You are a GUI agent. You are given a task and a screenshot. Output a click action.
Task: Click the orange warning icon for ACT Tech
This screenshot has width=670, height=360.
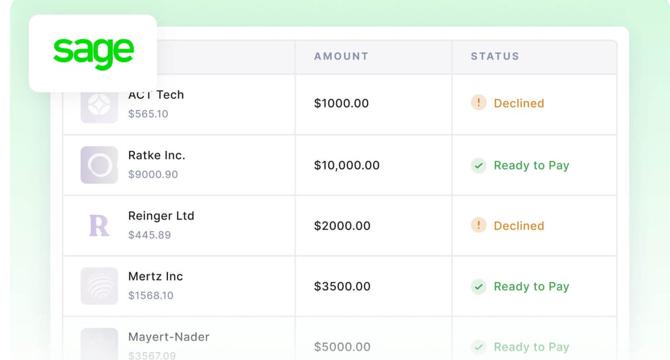point(479,102)
